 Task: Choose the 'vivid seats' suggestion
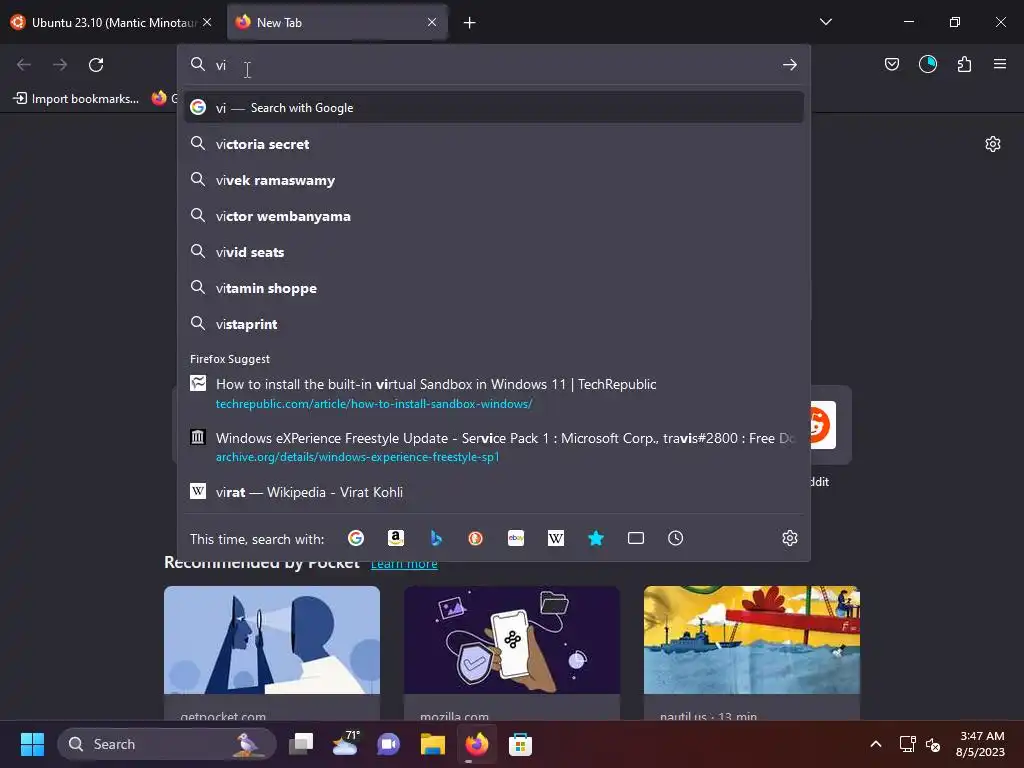(494, 251)
